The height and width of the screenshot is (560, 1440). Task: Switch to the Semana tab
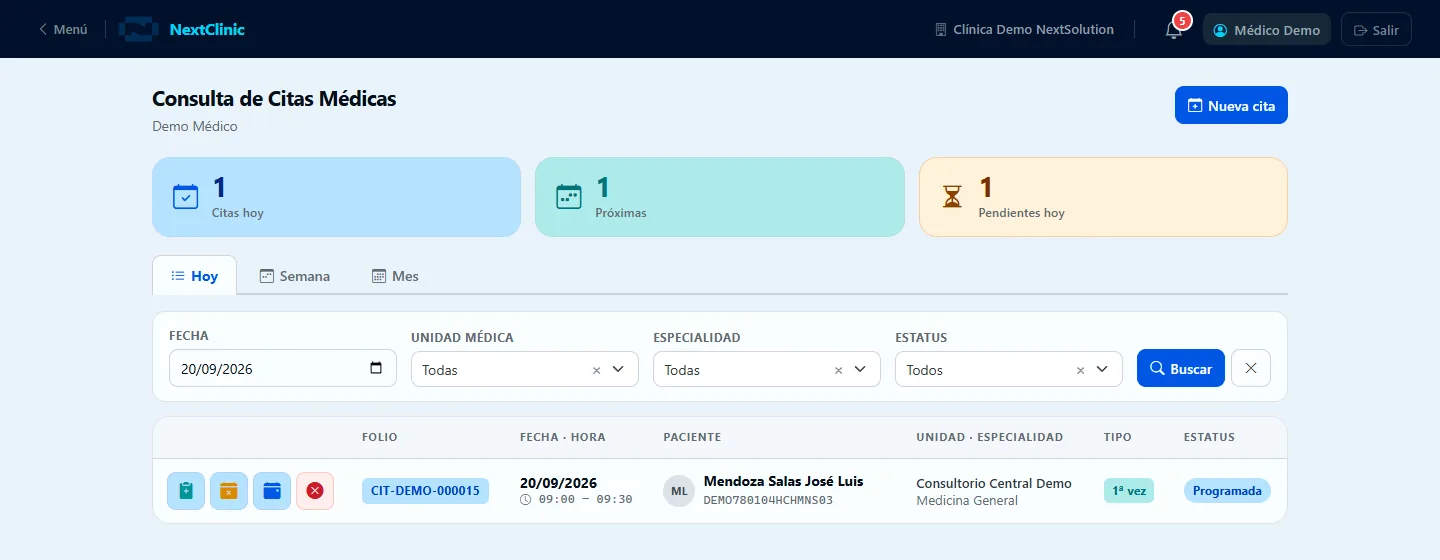tap(295, 276)
